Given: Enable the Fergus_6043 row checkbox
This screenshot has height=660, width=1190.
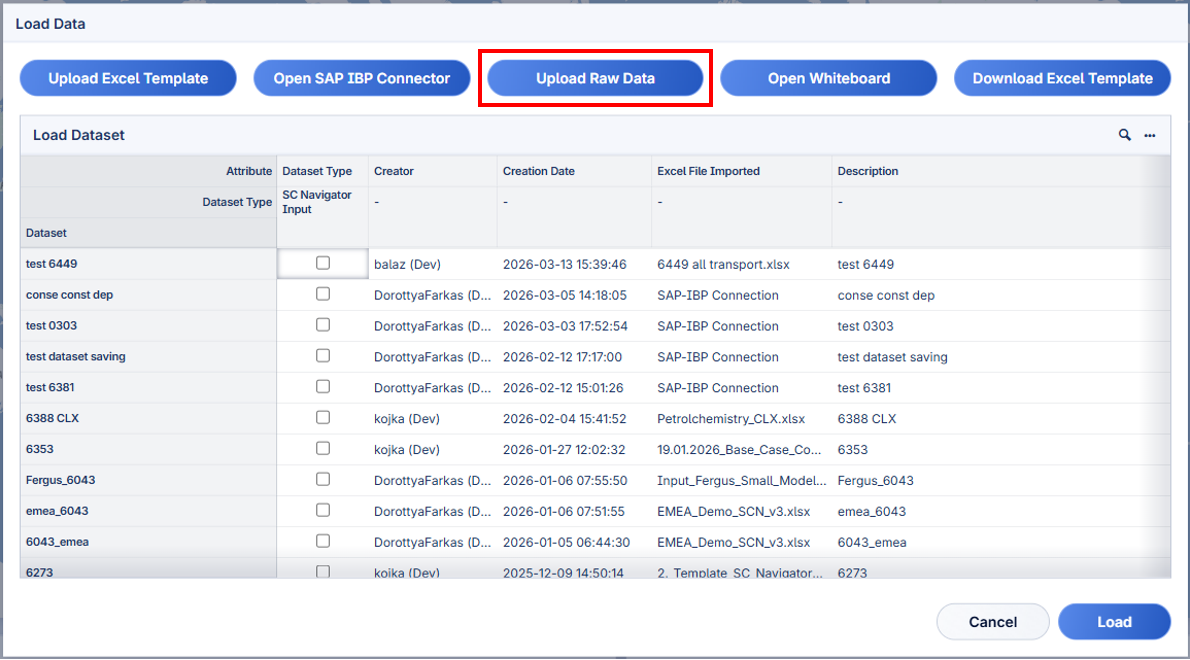Looking at the screenshot, I should click(x=322, y=479).
